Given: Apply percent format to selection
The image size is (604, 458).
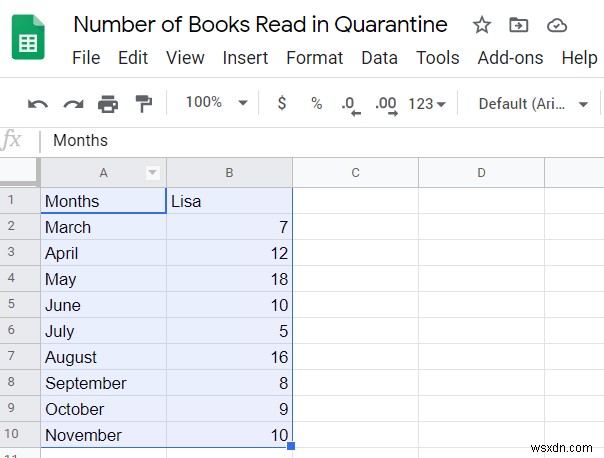Looking at the screenshot, I should [x=316, y=103].
